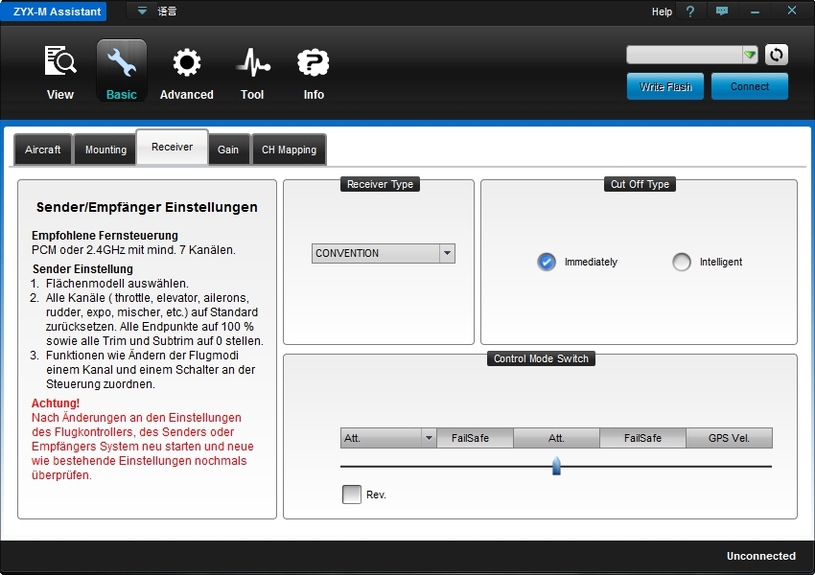Click the chat message icon in title bar

[x=722, y=11]
